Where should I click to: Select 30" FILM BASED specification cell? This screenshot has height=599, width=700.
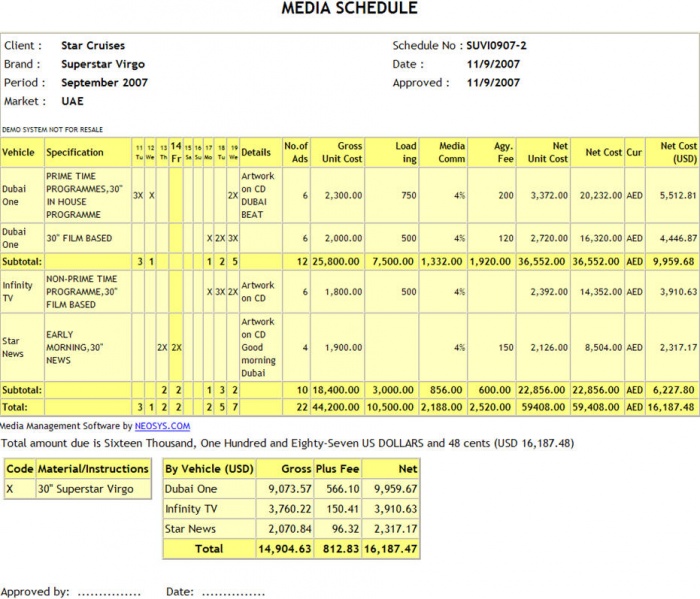click(x=88, y=238)
